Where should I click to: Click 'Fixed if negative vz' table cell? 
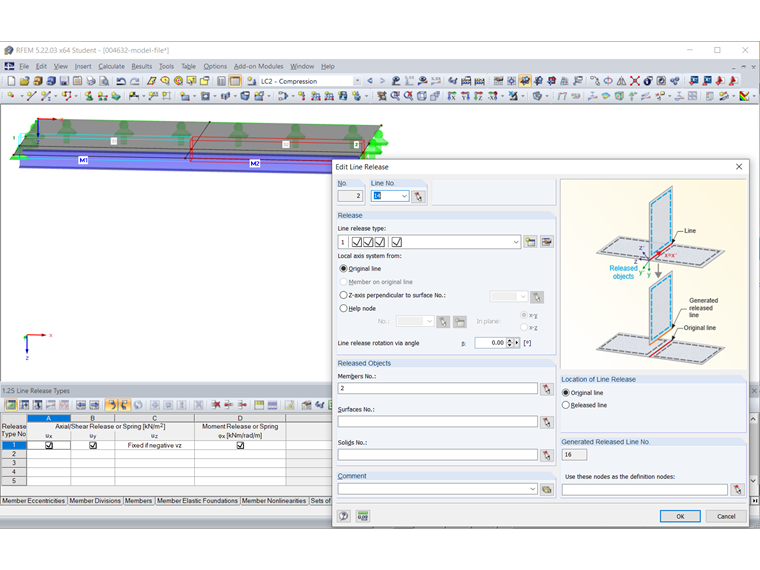pos(155,445)
